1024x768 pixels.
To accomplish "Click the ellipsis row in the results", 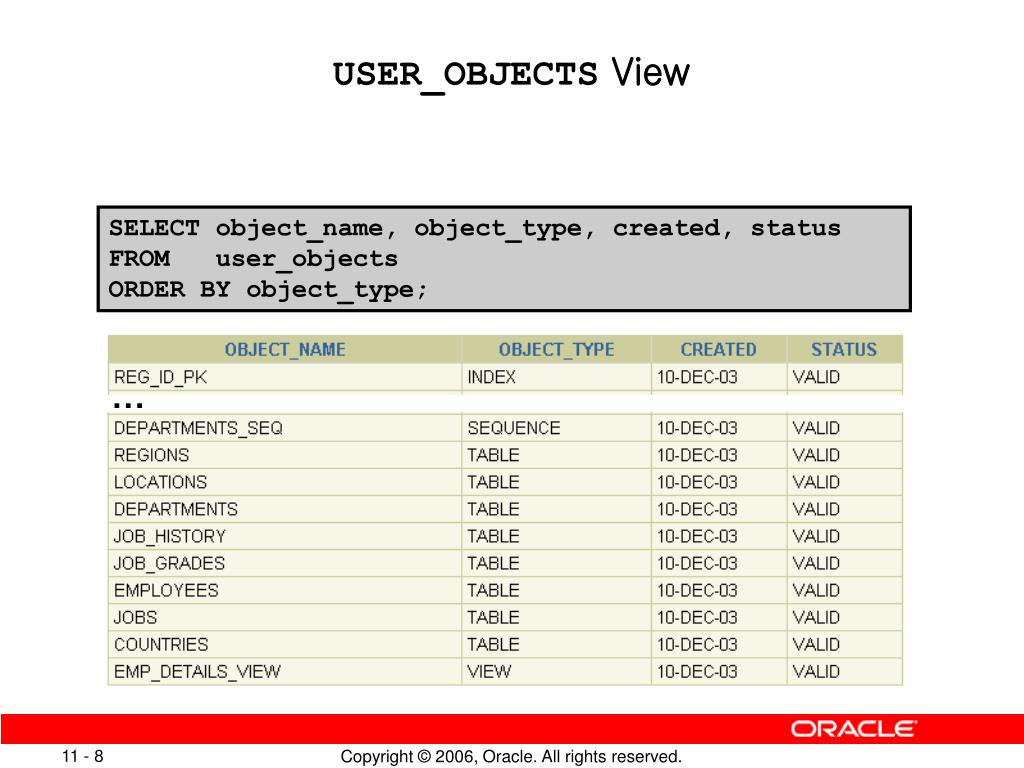I will click(128, 405).
